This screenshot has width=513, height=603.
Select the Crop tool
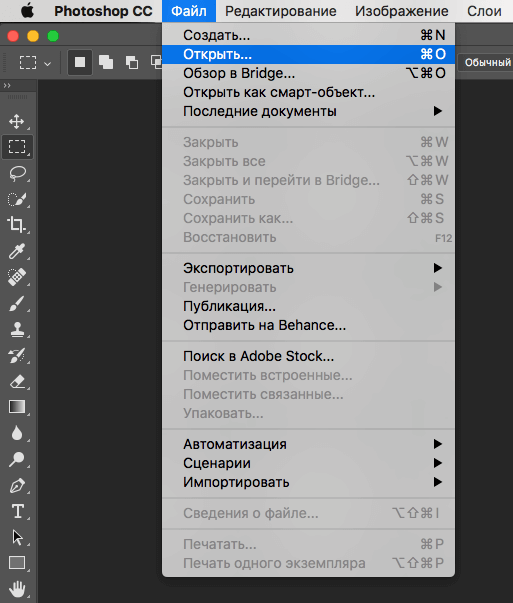(17, 225)
